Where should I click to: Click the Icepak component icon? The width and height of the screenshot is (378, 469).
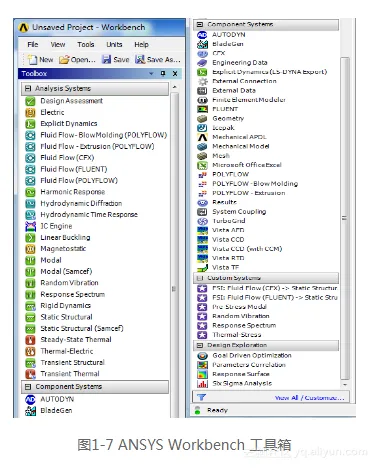202,128
